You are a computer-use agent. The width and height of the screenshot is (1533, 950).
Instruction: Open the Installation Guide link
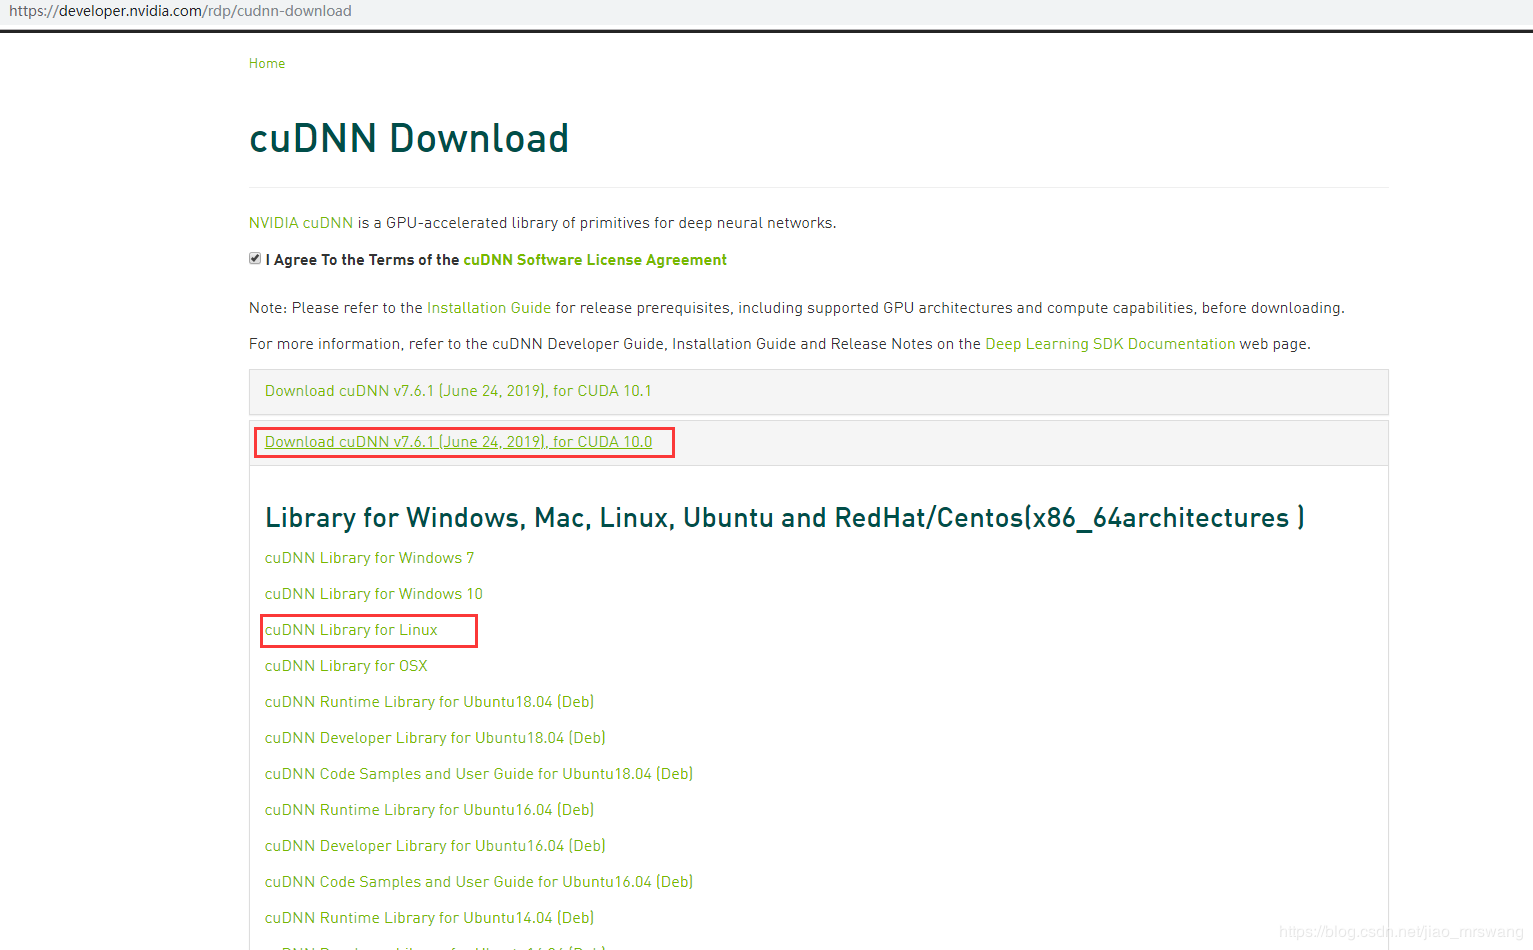point(489,308)
